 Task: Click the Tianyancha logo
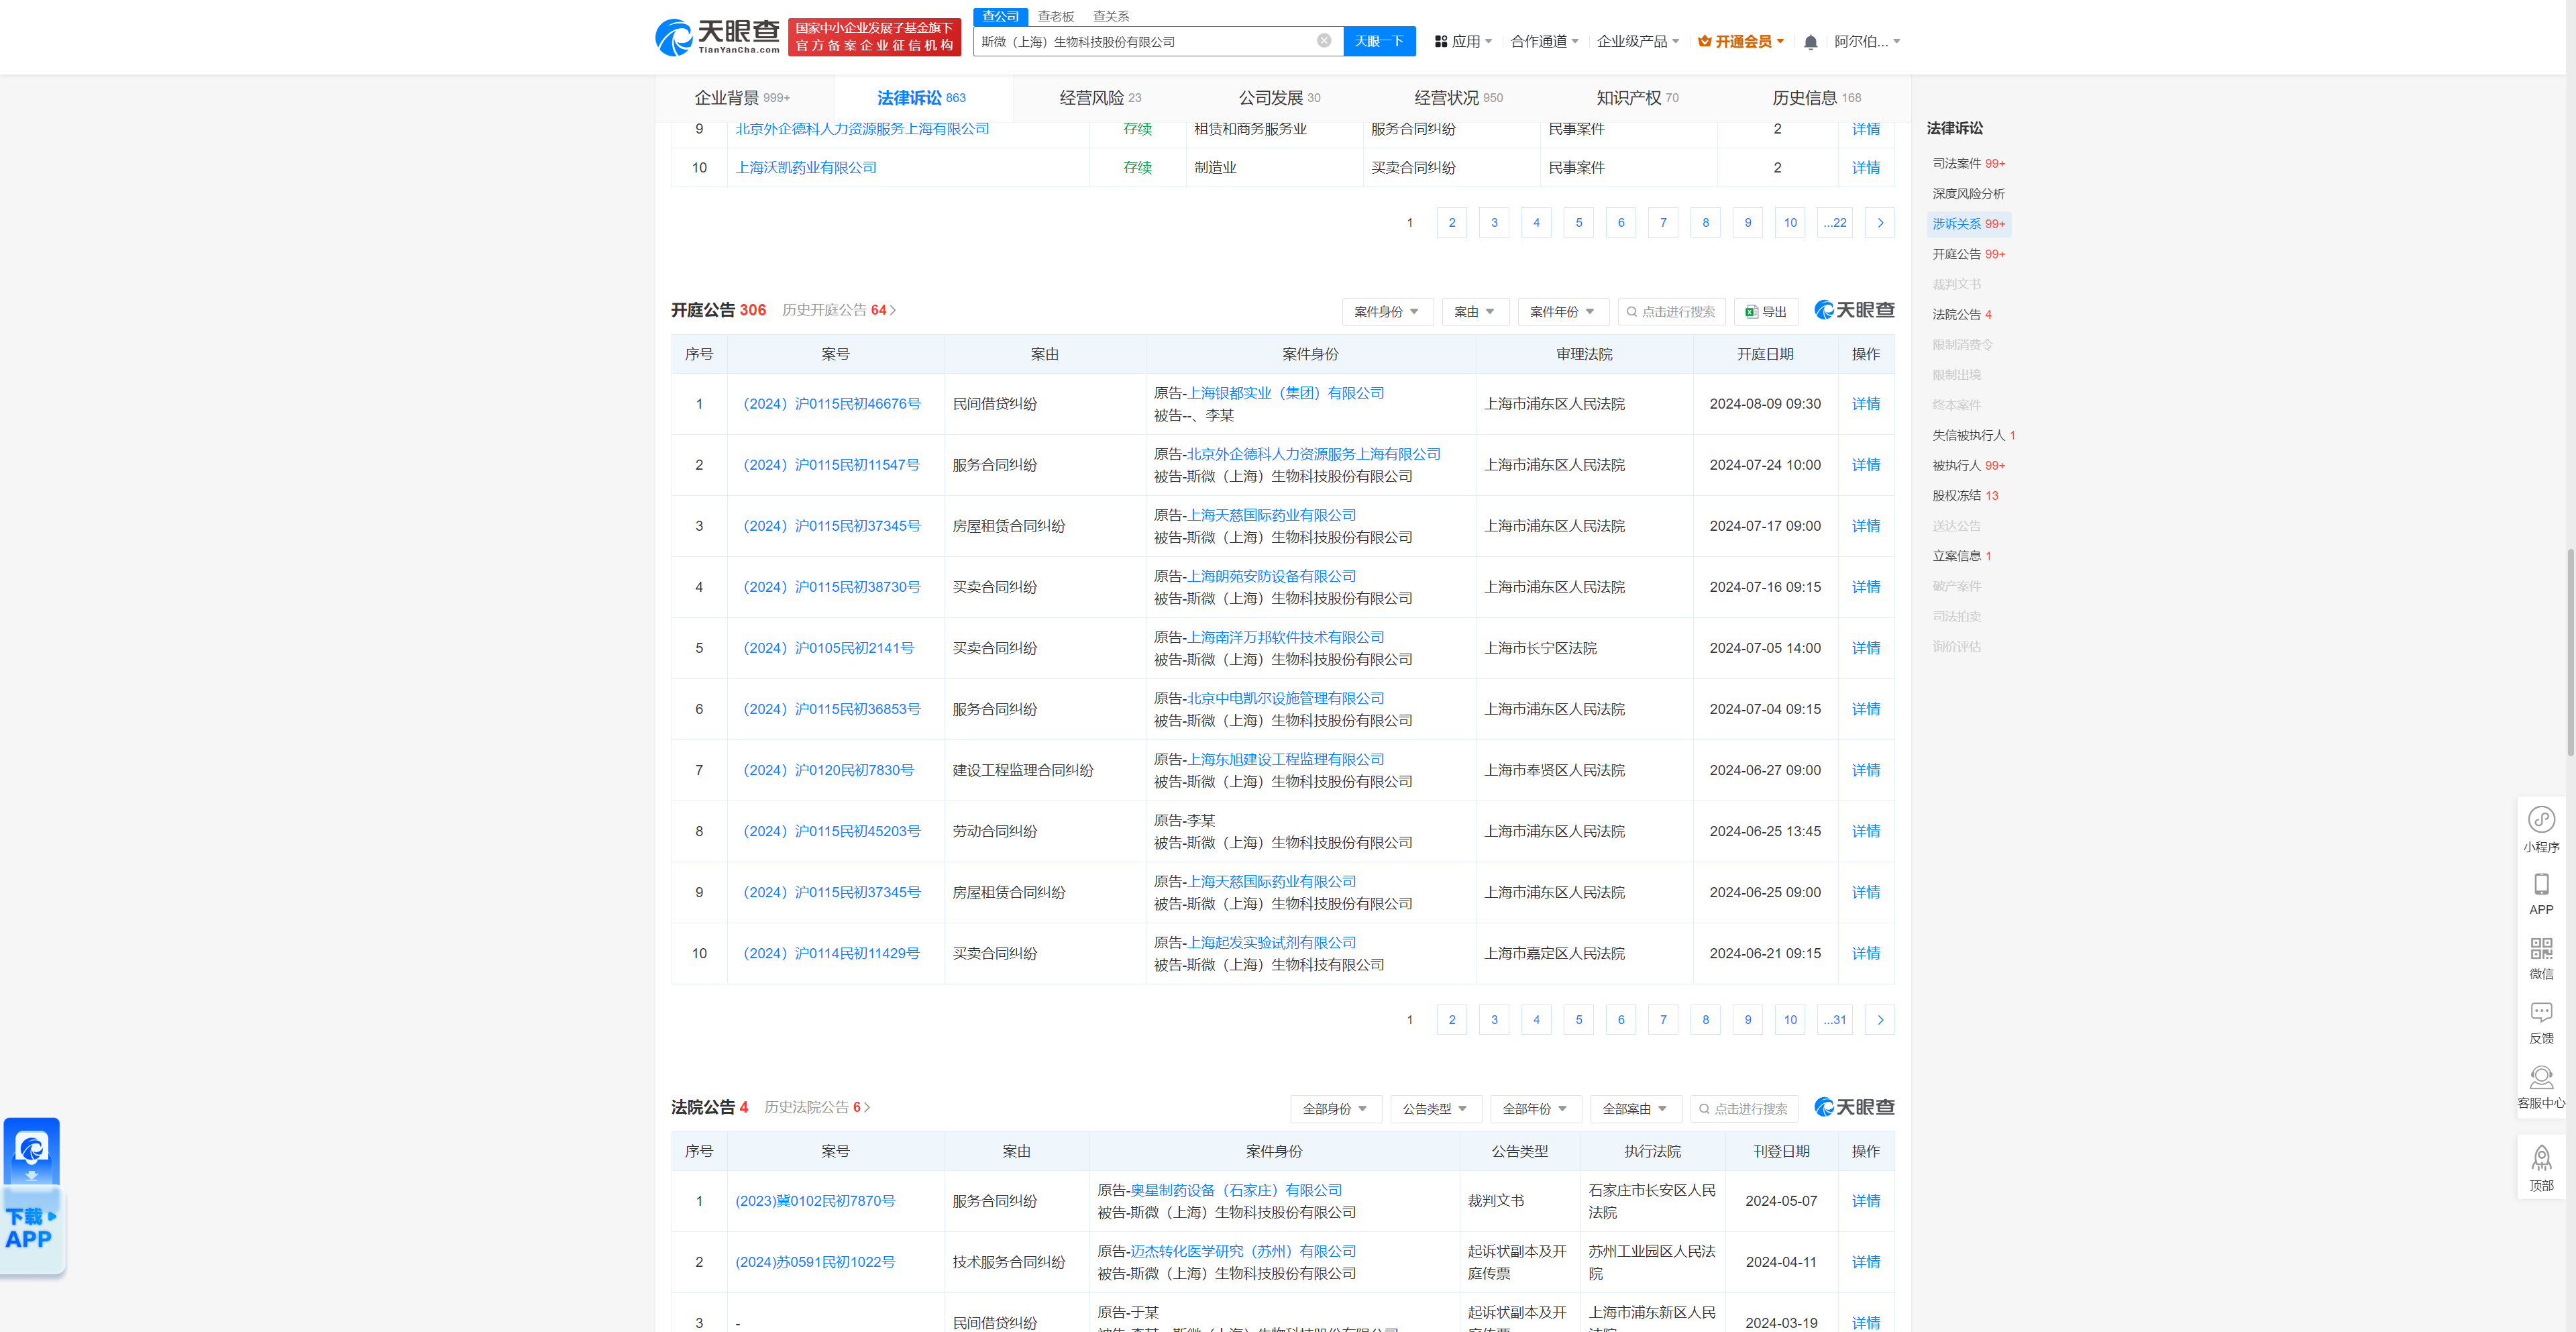717,37
